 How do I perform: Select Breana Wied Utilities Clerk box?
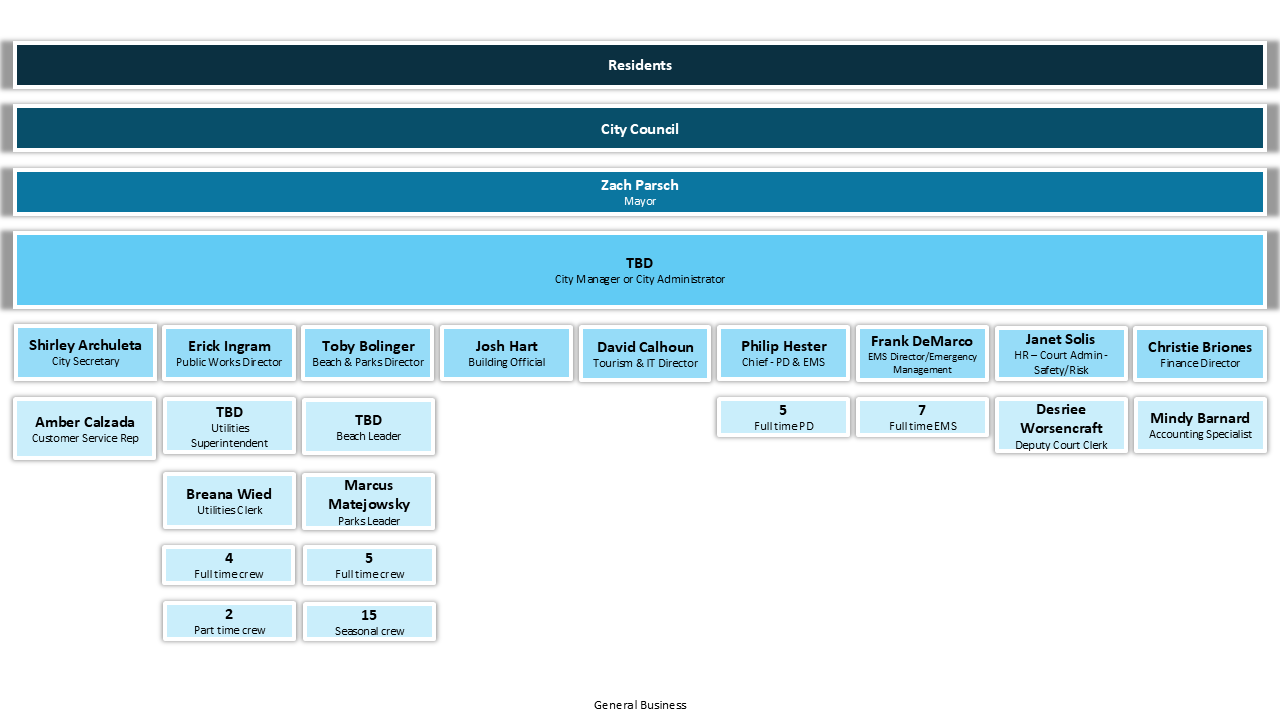coord(229,501)
